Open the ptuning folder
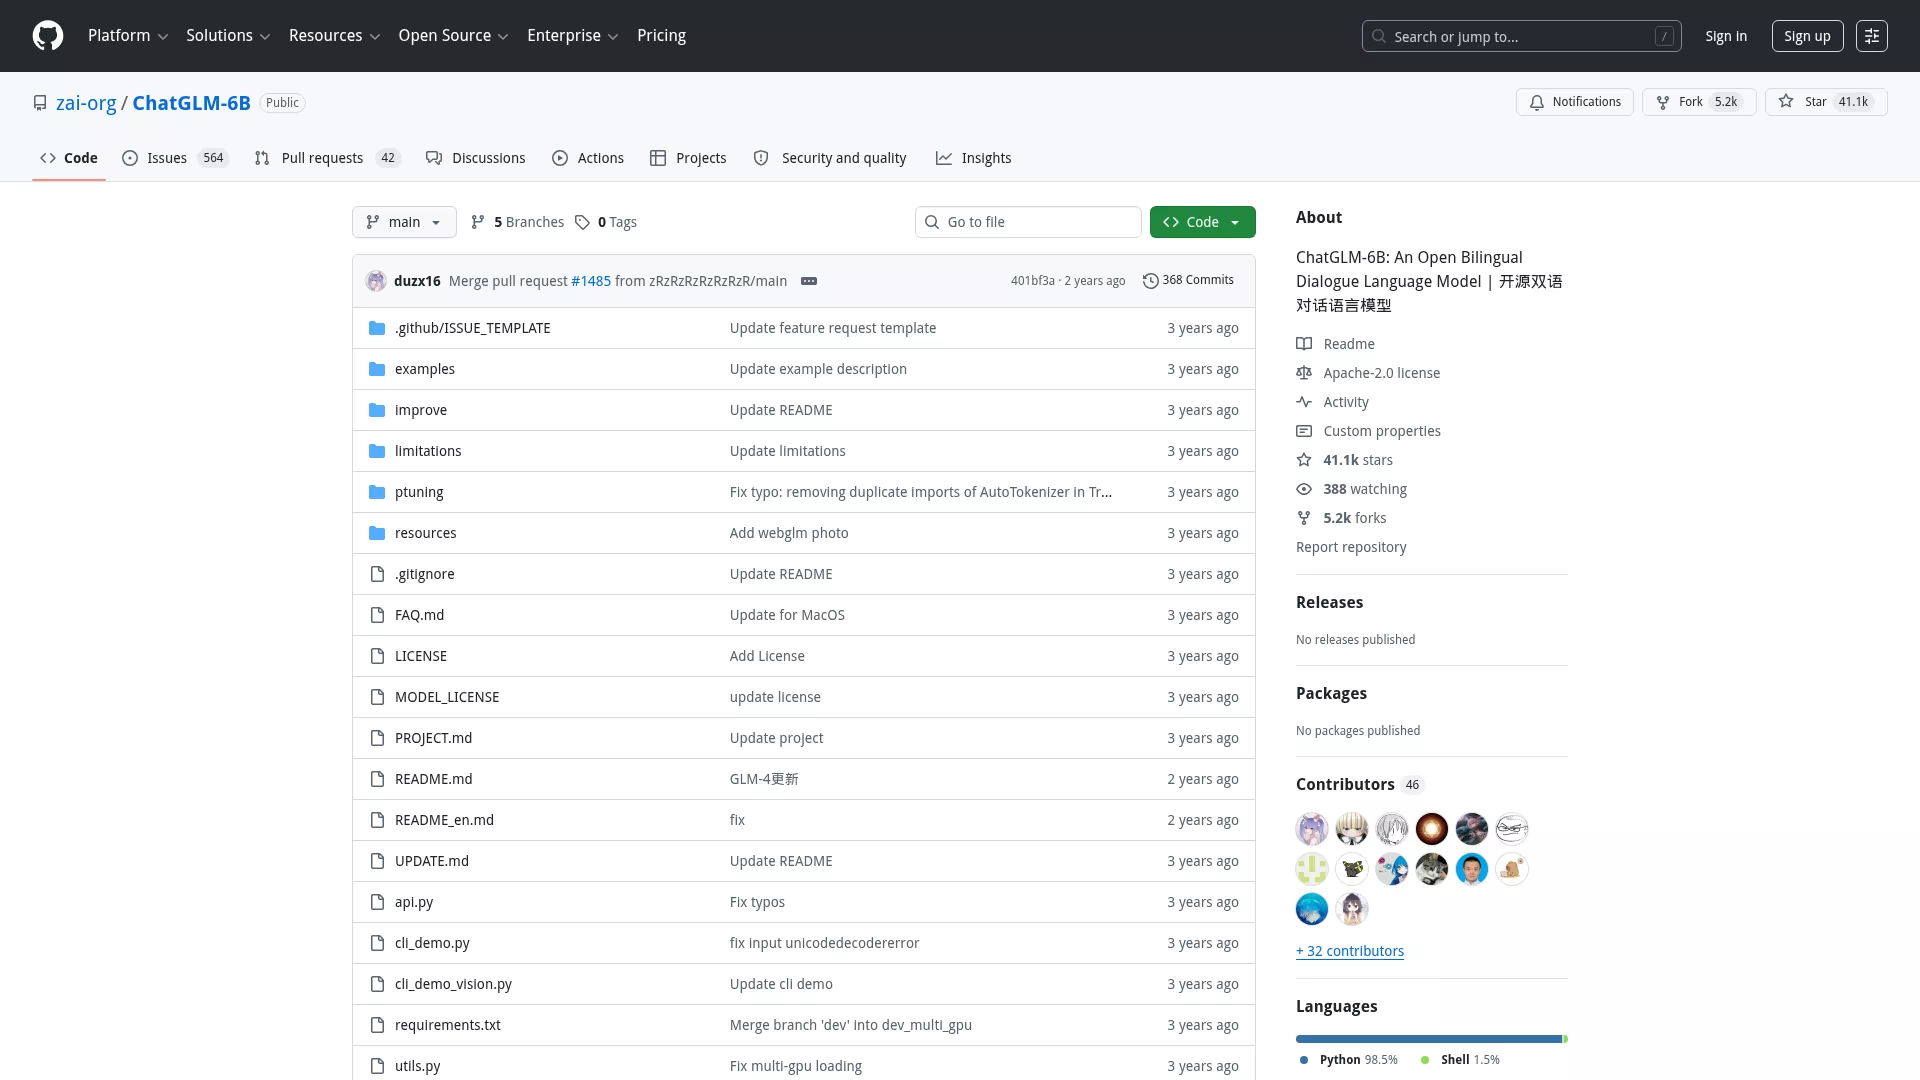The height and width of the screenshot is (1080, 1920). (x=418, y=492)
